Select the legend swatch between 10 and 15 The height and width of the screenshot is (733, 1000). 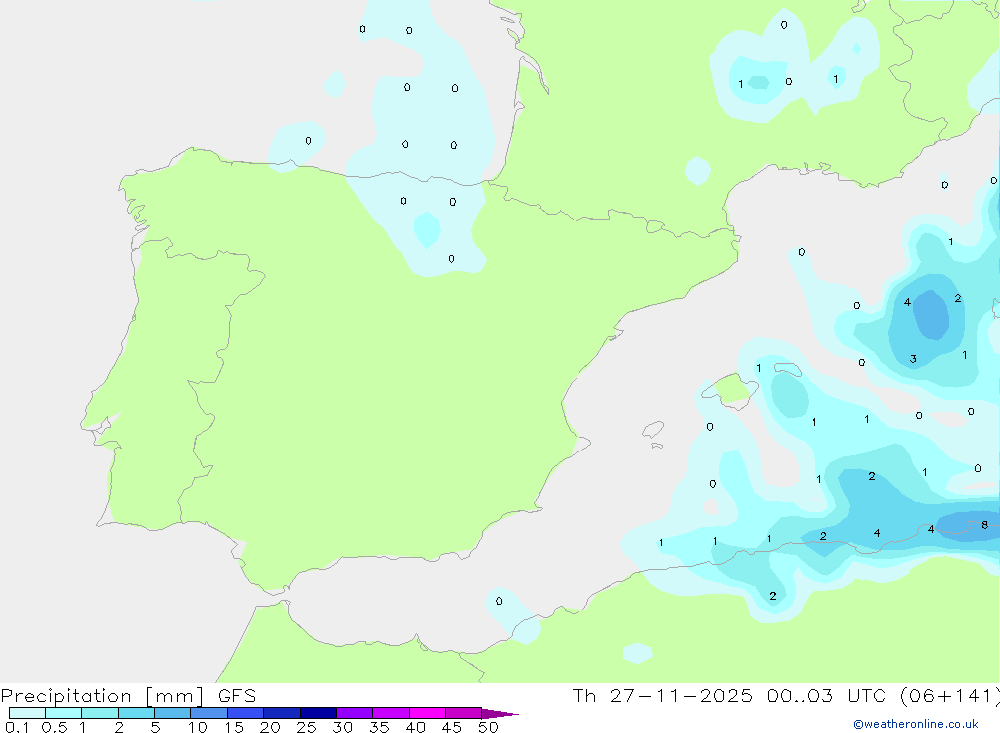click(209, 713)
